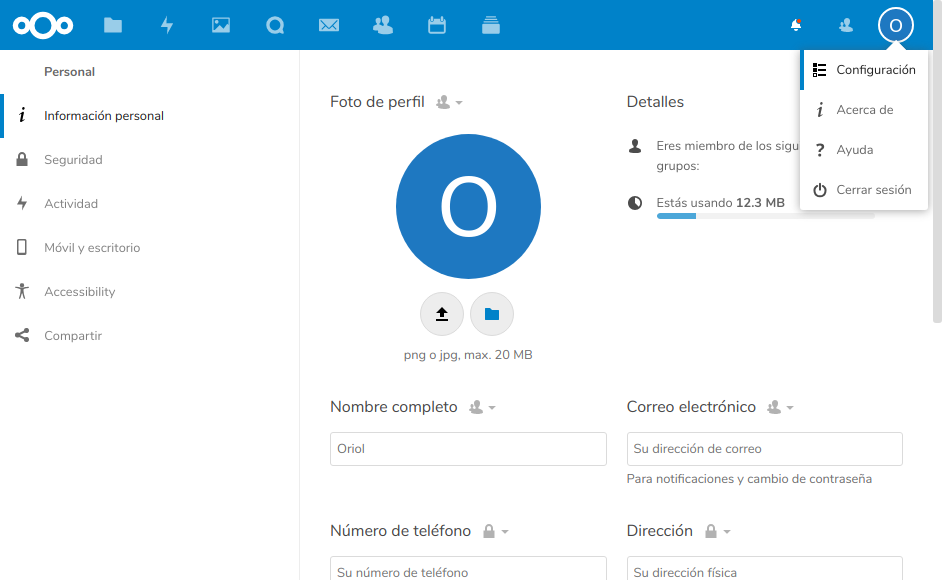942x580 pixels.
Task: Select Cerrar sesión from user menu
Action: tap(873, 190)
